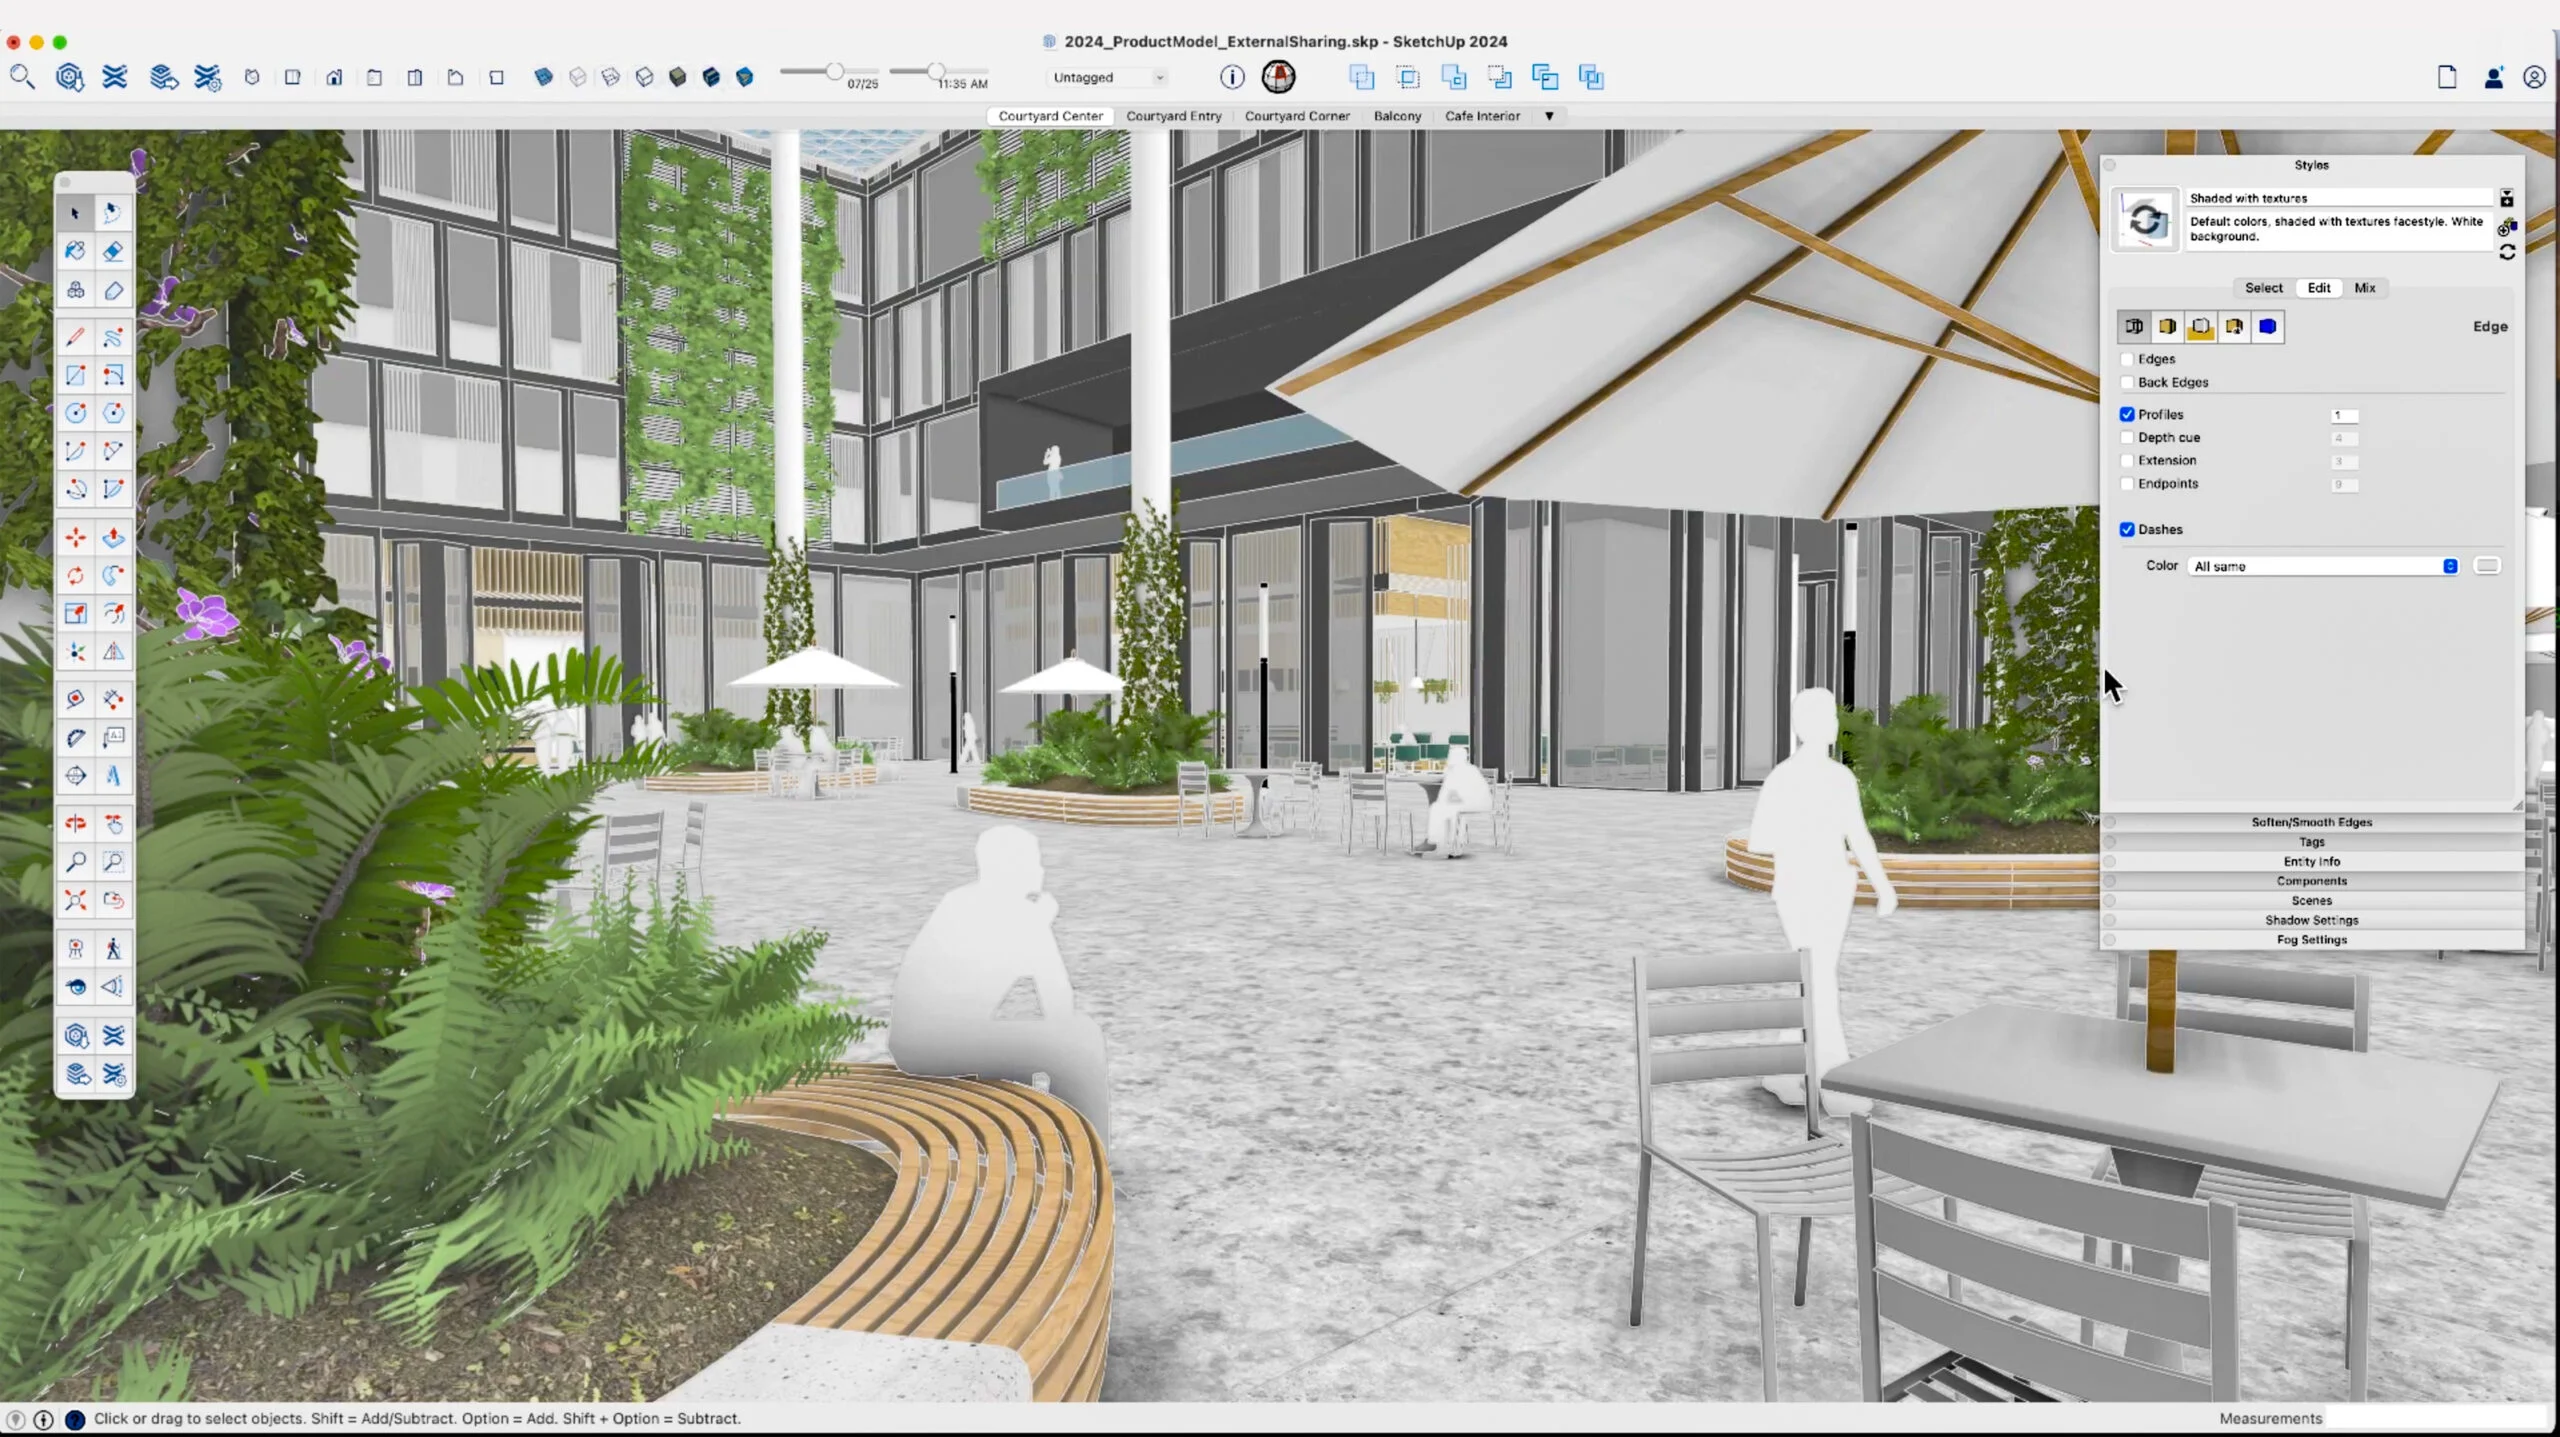
Task: Uncheck the Profiles checkbox
Action: coord(2128,414)
